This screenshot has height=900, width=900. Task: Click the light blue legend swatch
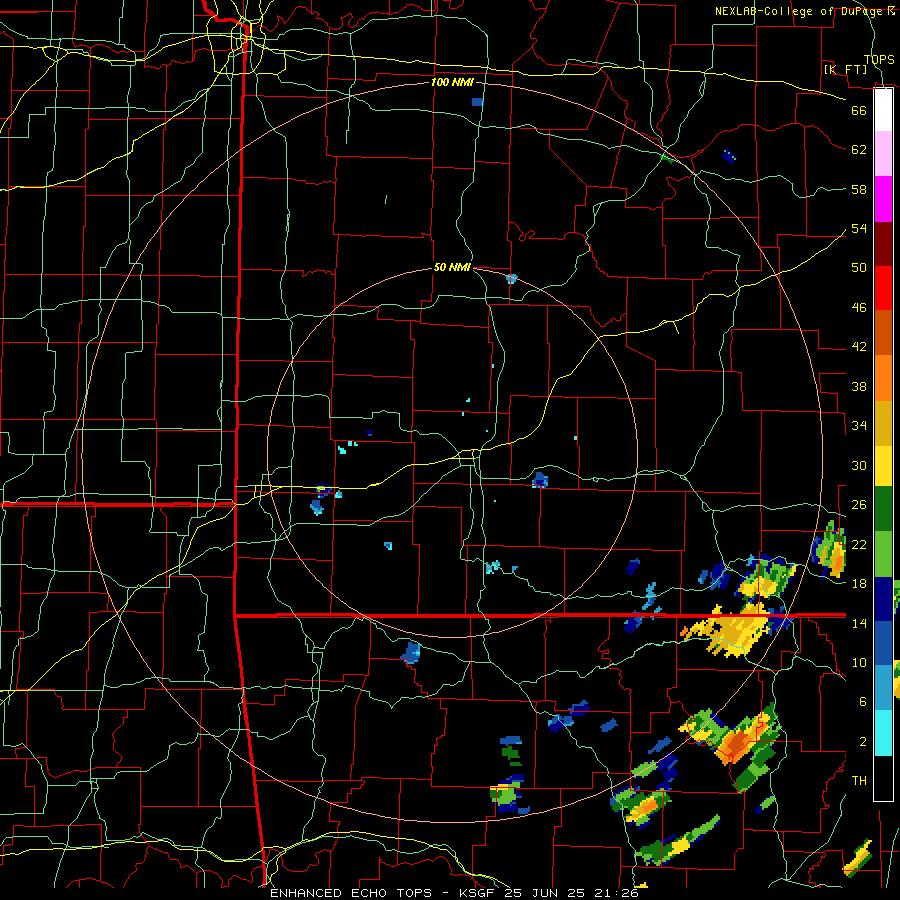(x=883, y=688)
